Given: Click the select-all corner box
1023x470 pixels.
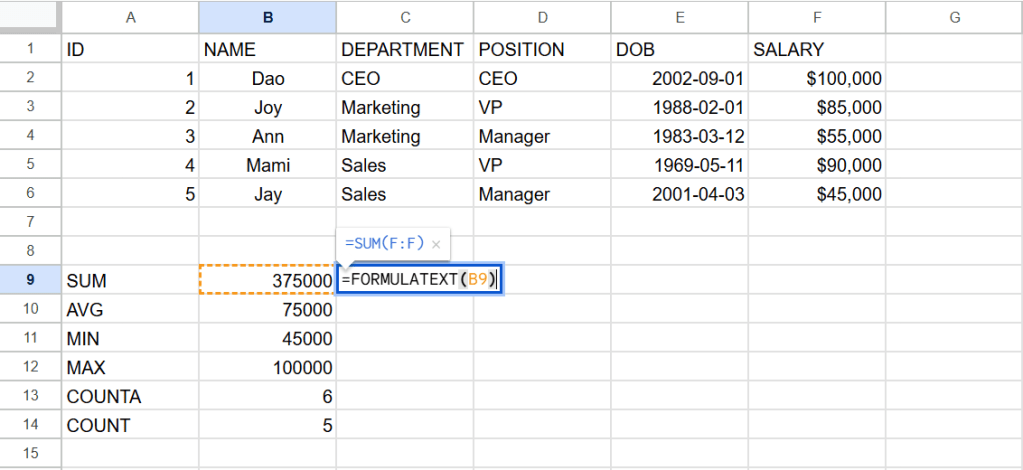Looking at the screenshot, I should pos(30,16).
